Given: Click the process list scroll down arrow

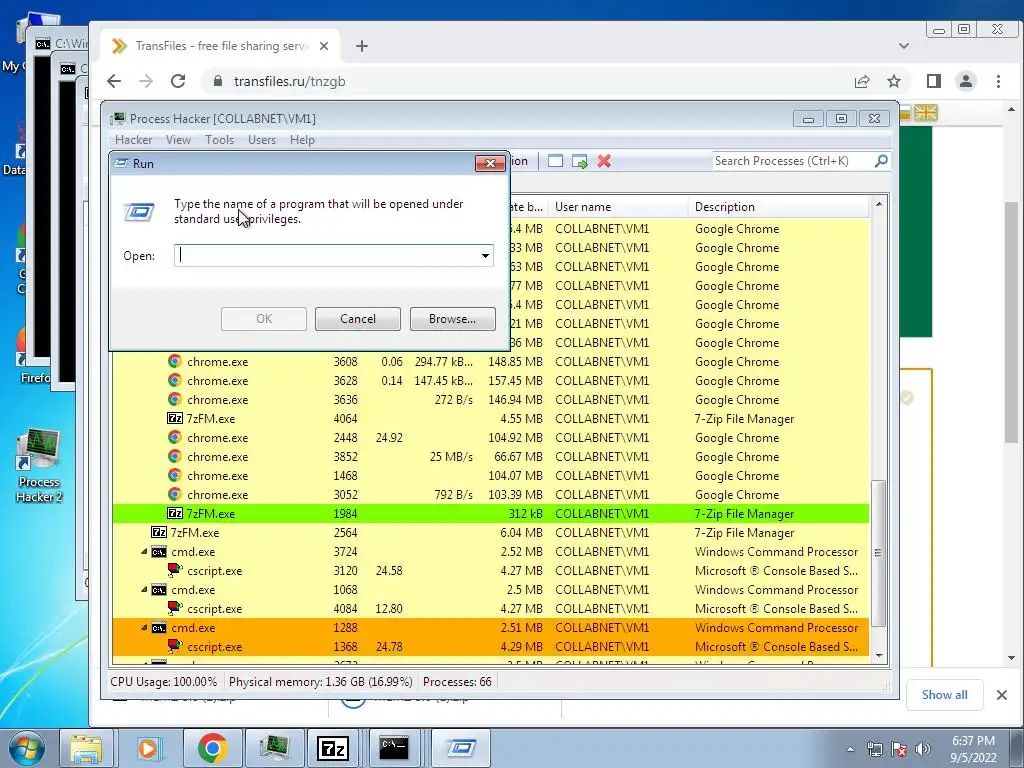Looking at the screenshot, I should click(x=878, y=656).
